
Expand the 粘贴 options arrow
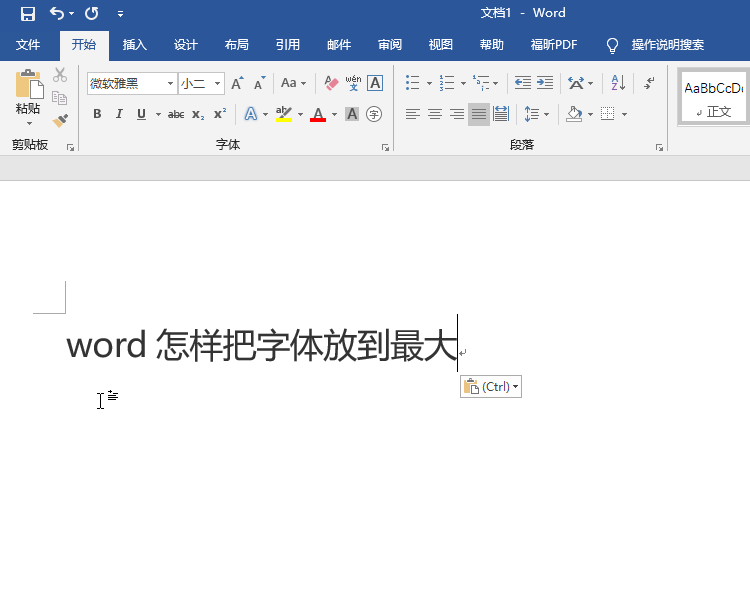tap(29, 123)
